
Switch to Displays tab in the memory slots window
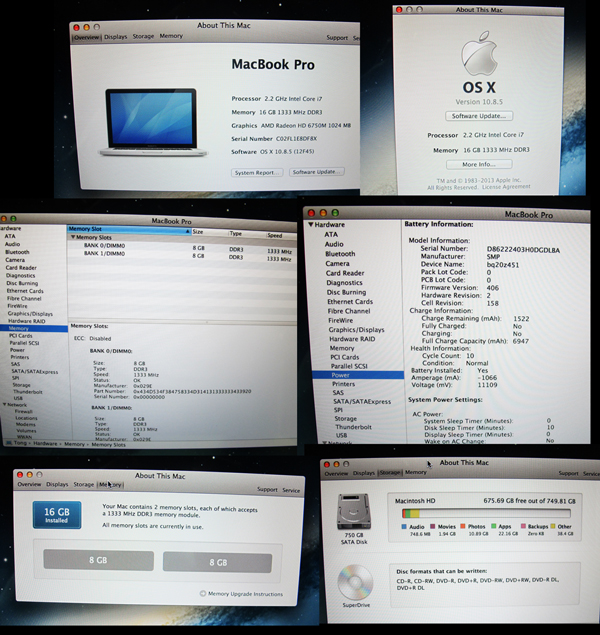[57, 484]
